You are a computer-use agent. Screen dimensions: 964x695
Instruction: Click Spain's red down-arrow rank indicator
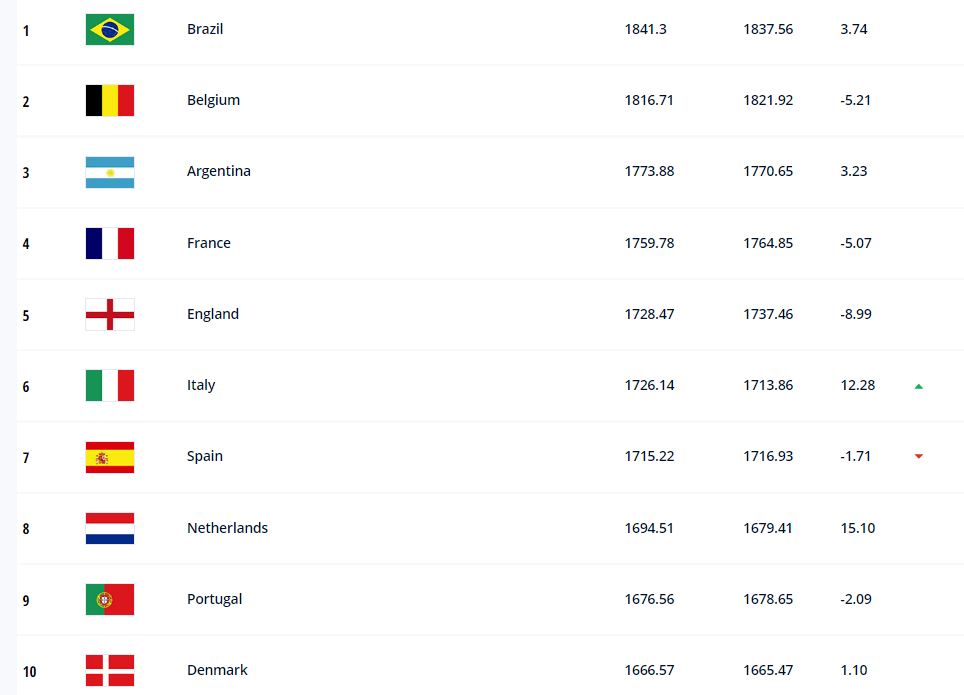pyautogui.click(x=919, y=456)
